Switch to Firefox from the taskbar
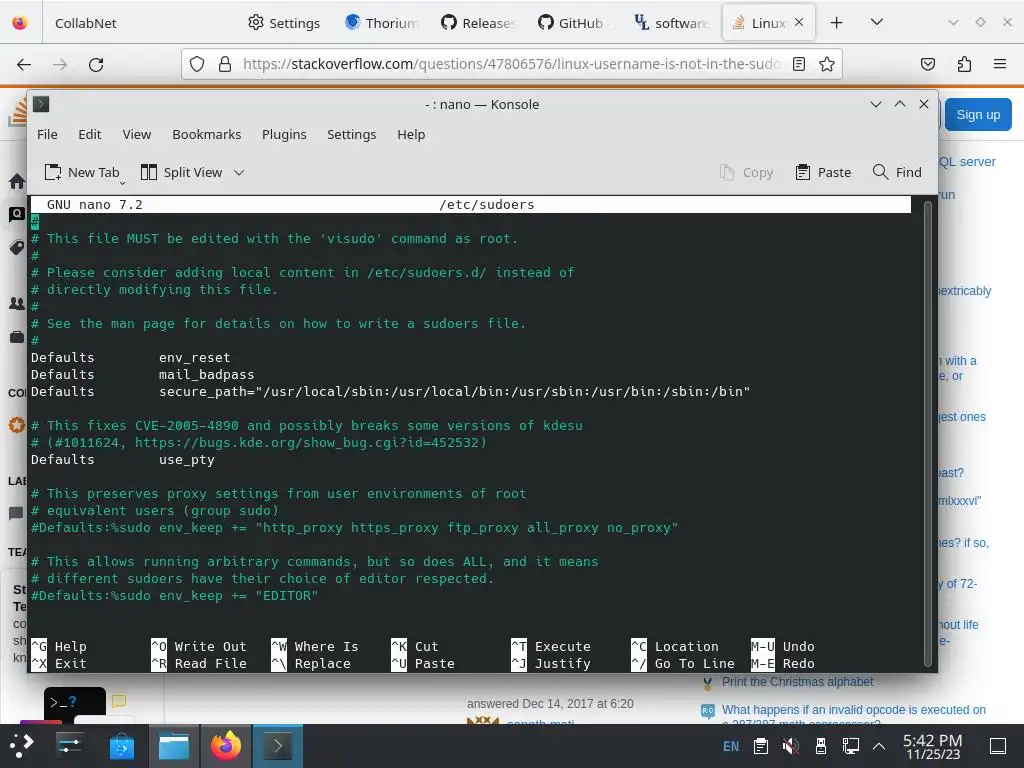Screen dimensions: 1024x768 [x=226, y=746]
